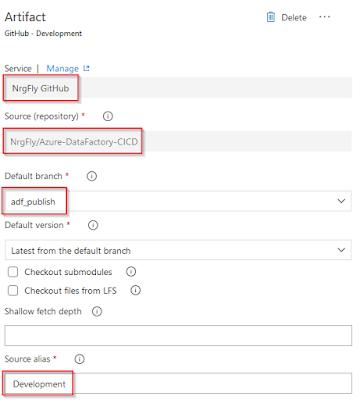Click the Shallow fetch depth input field
Image resolution: width=360 pixels, height=400 pixels.
(178, 335)
